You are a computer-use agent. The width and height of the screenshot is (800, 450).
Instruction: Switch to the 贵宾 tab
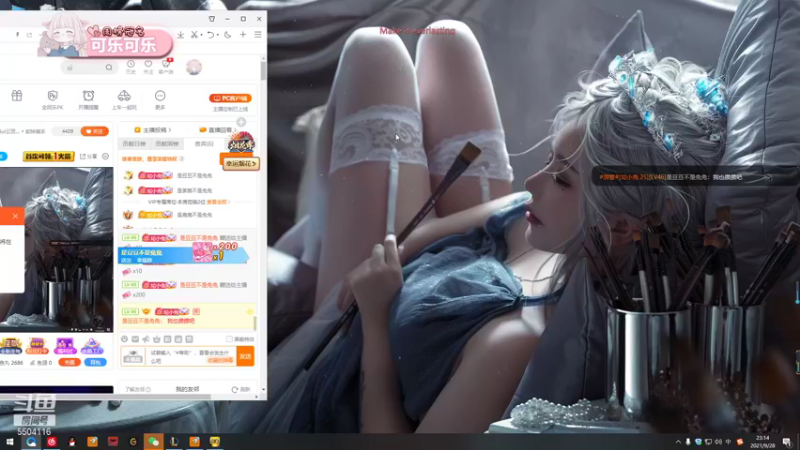tap(204, 144)
